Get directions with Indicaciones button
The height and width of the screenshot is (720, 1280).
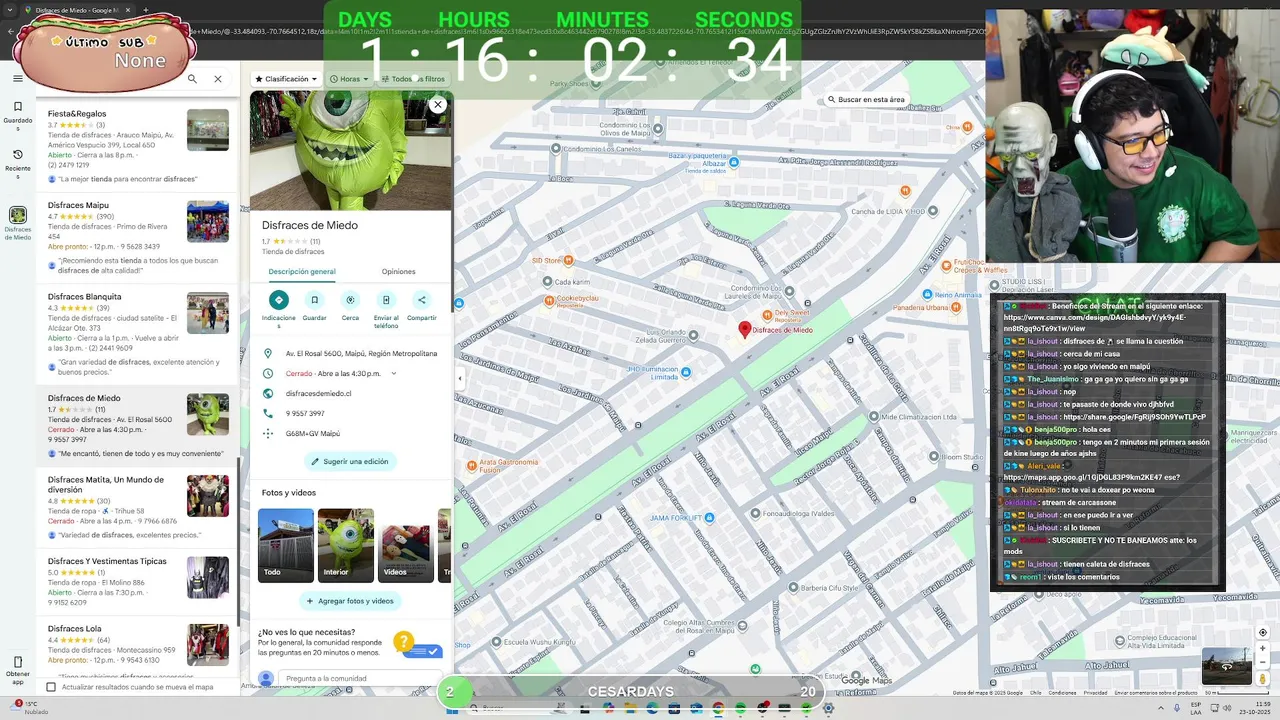[x=279, y=300]
